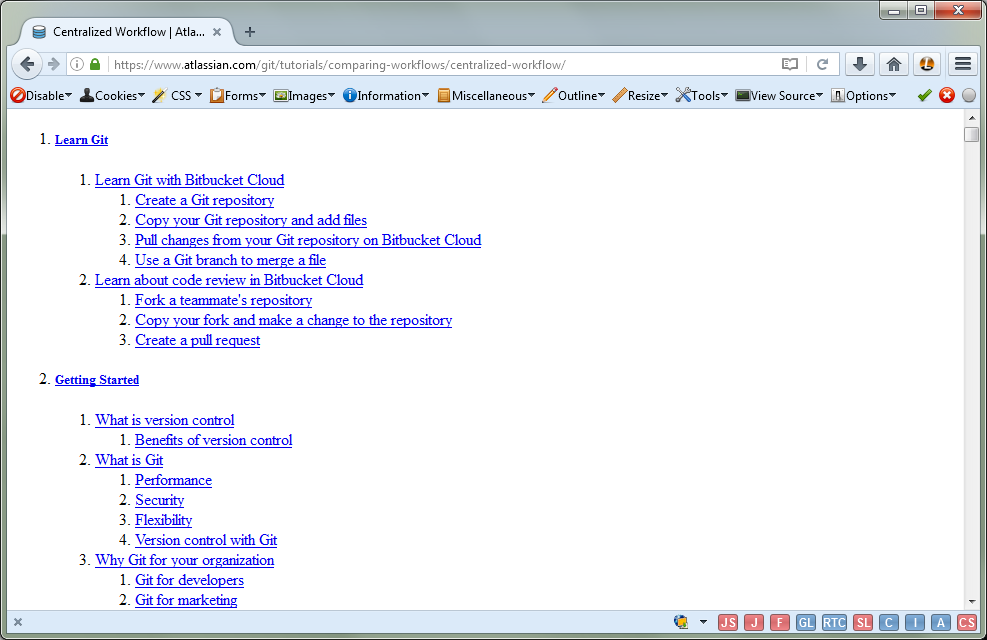
Task: Open the Disable dropdown menu
Action: tap(41, 96)
